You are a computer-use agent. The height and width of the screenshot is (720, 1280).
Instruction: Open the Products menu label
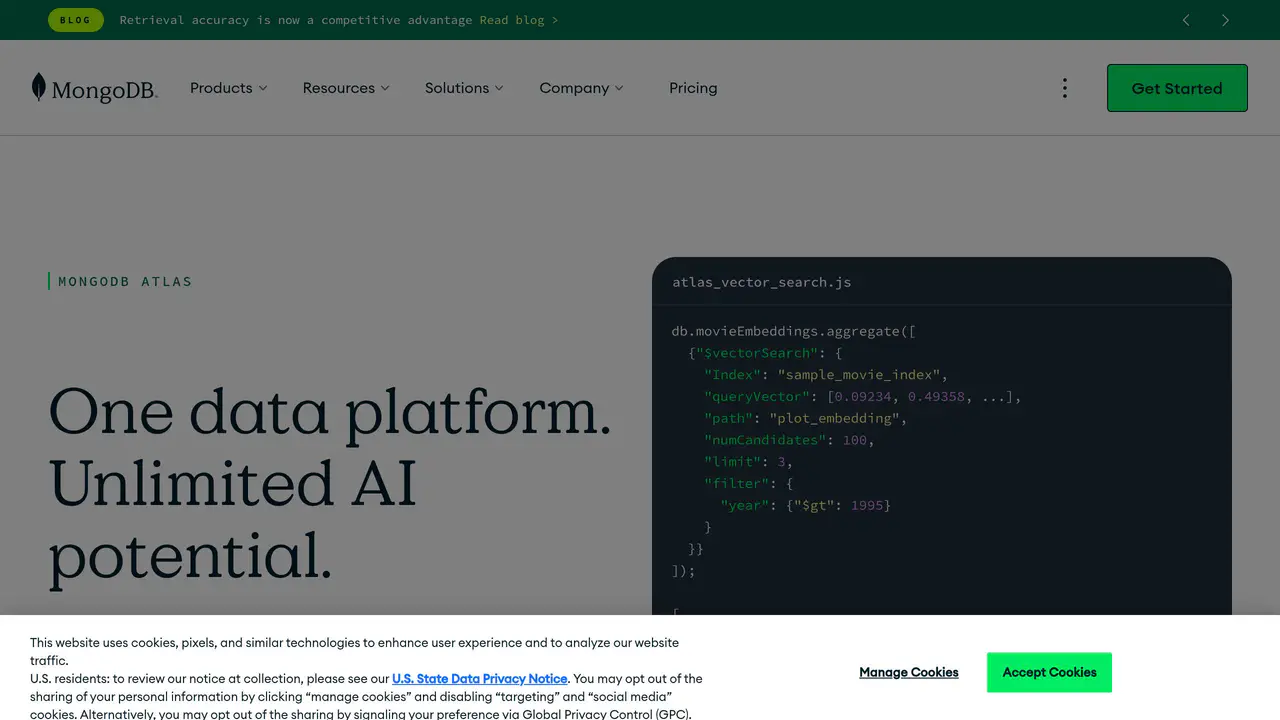click(x=221, y=88)
